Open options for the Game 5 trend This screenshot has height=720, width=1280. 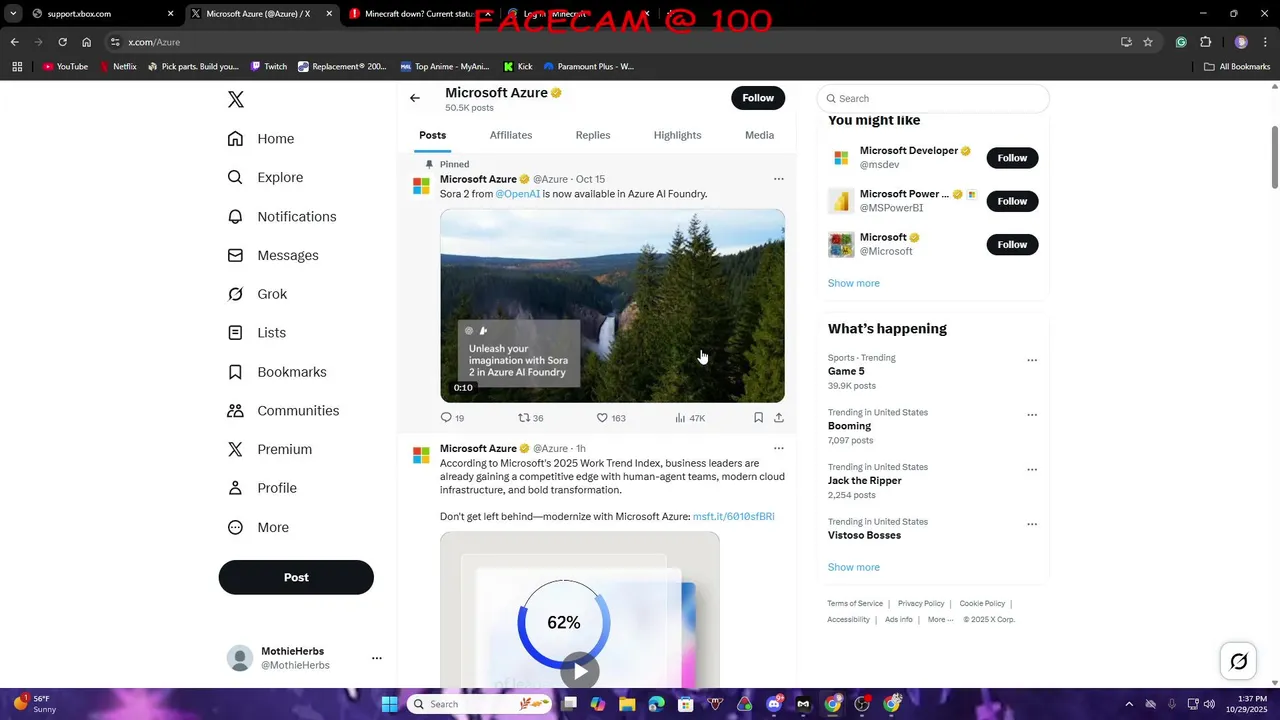1032,360
